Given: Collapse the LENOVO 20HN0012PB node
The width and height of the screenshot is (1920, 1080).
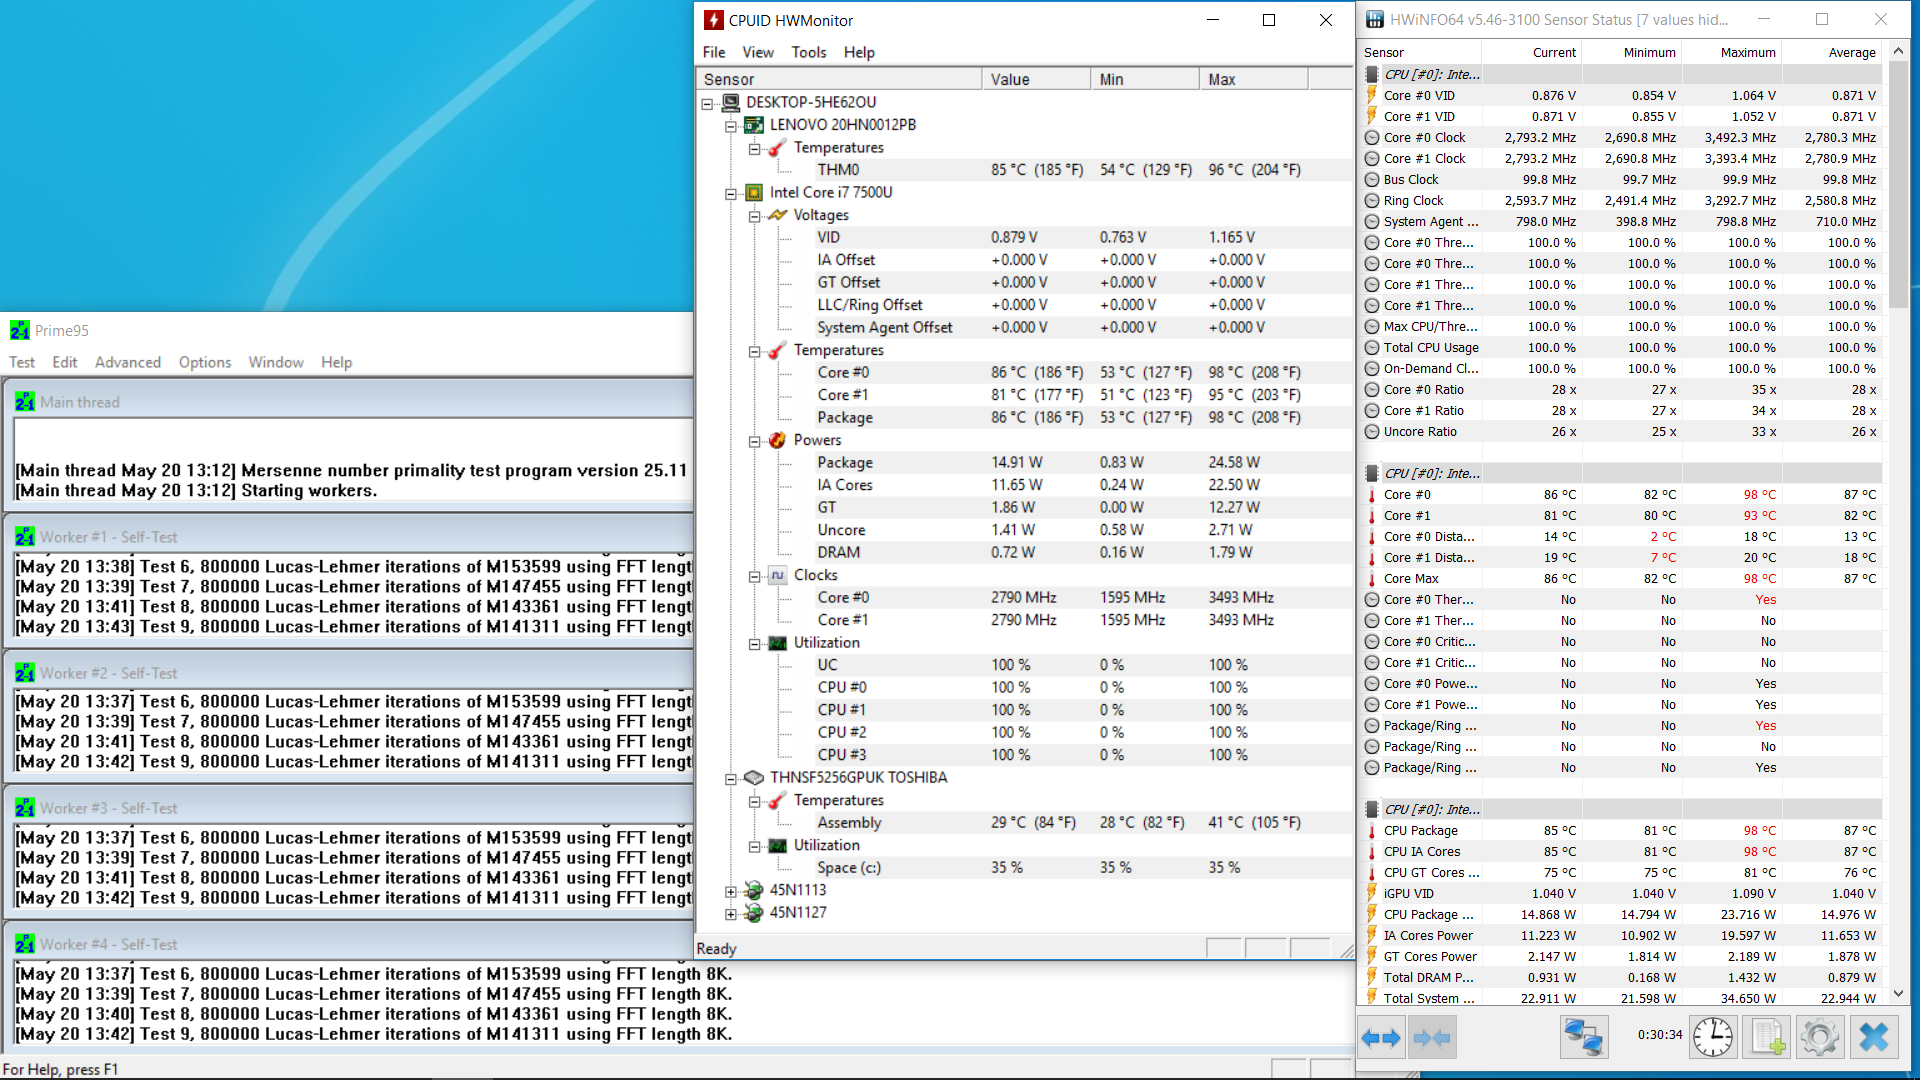Looking at the screenshot, I should 731,126.
